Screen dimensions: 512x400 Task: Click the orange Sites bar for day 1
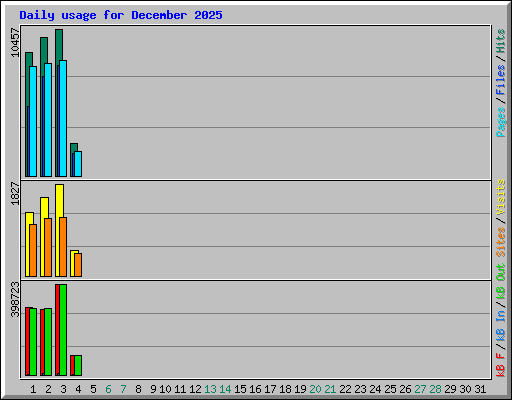pos(33,250)
